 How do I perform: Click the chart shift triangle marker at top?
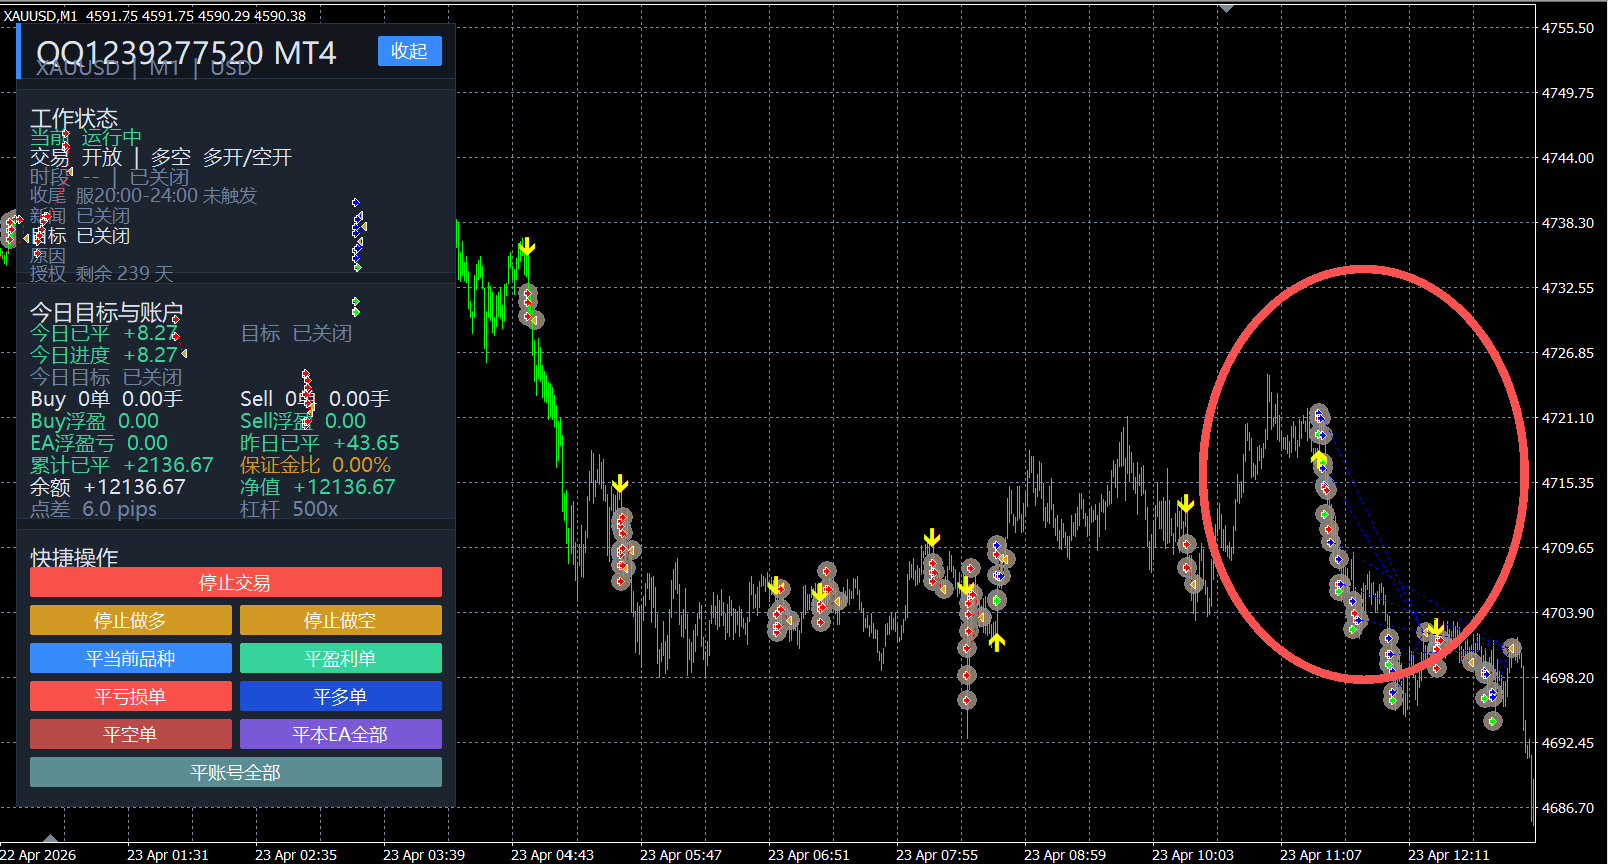[1227, 8]
